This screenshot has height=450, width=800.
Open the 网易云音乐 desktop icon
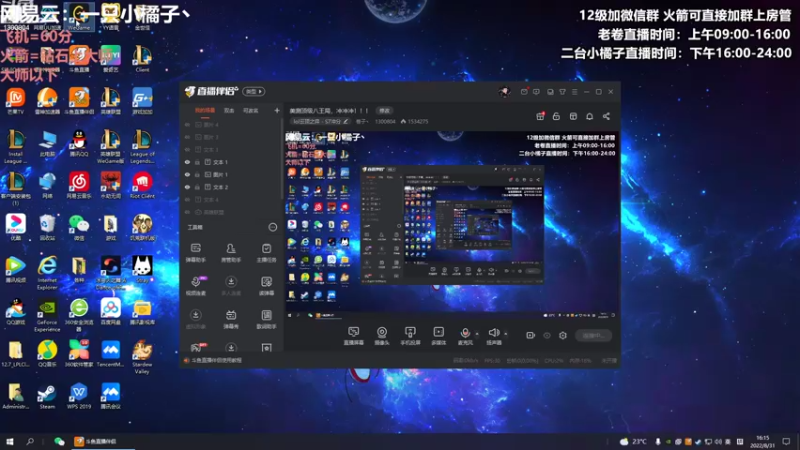pyautogui.click(x=79, y=185)
